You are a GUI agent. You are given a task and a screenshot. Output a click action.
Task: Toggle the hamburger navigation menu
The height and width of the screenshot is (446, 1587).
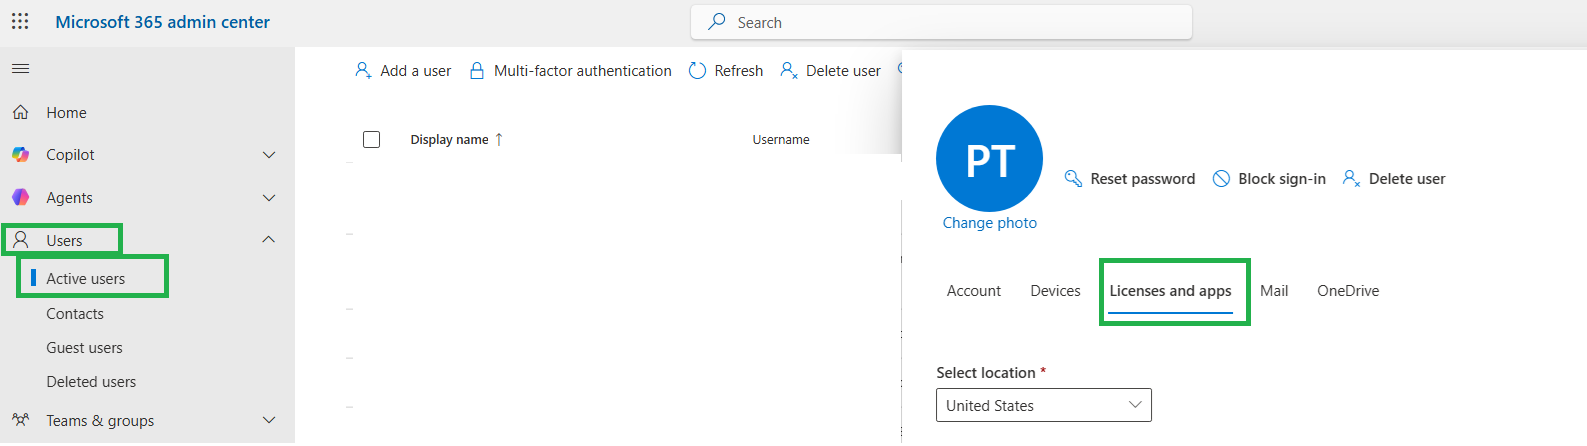click(20, 69)
